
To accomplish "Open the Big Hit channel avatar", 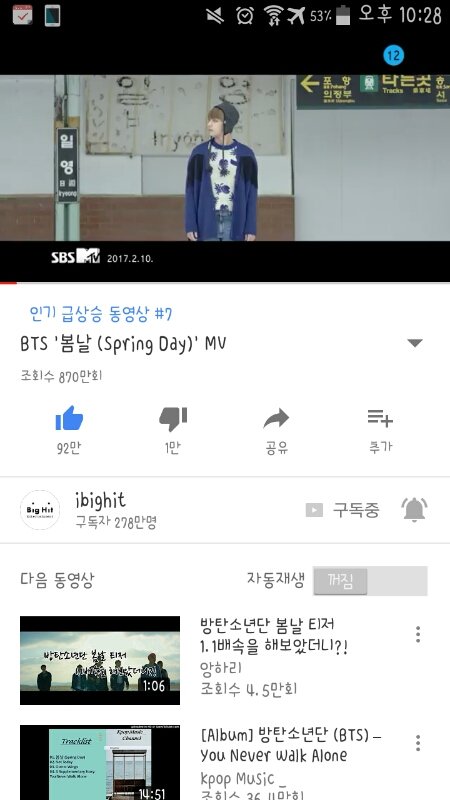I will click(x=40, y=510).
